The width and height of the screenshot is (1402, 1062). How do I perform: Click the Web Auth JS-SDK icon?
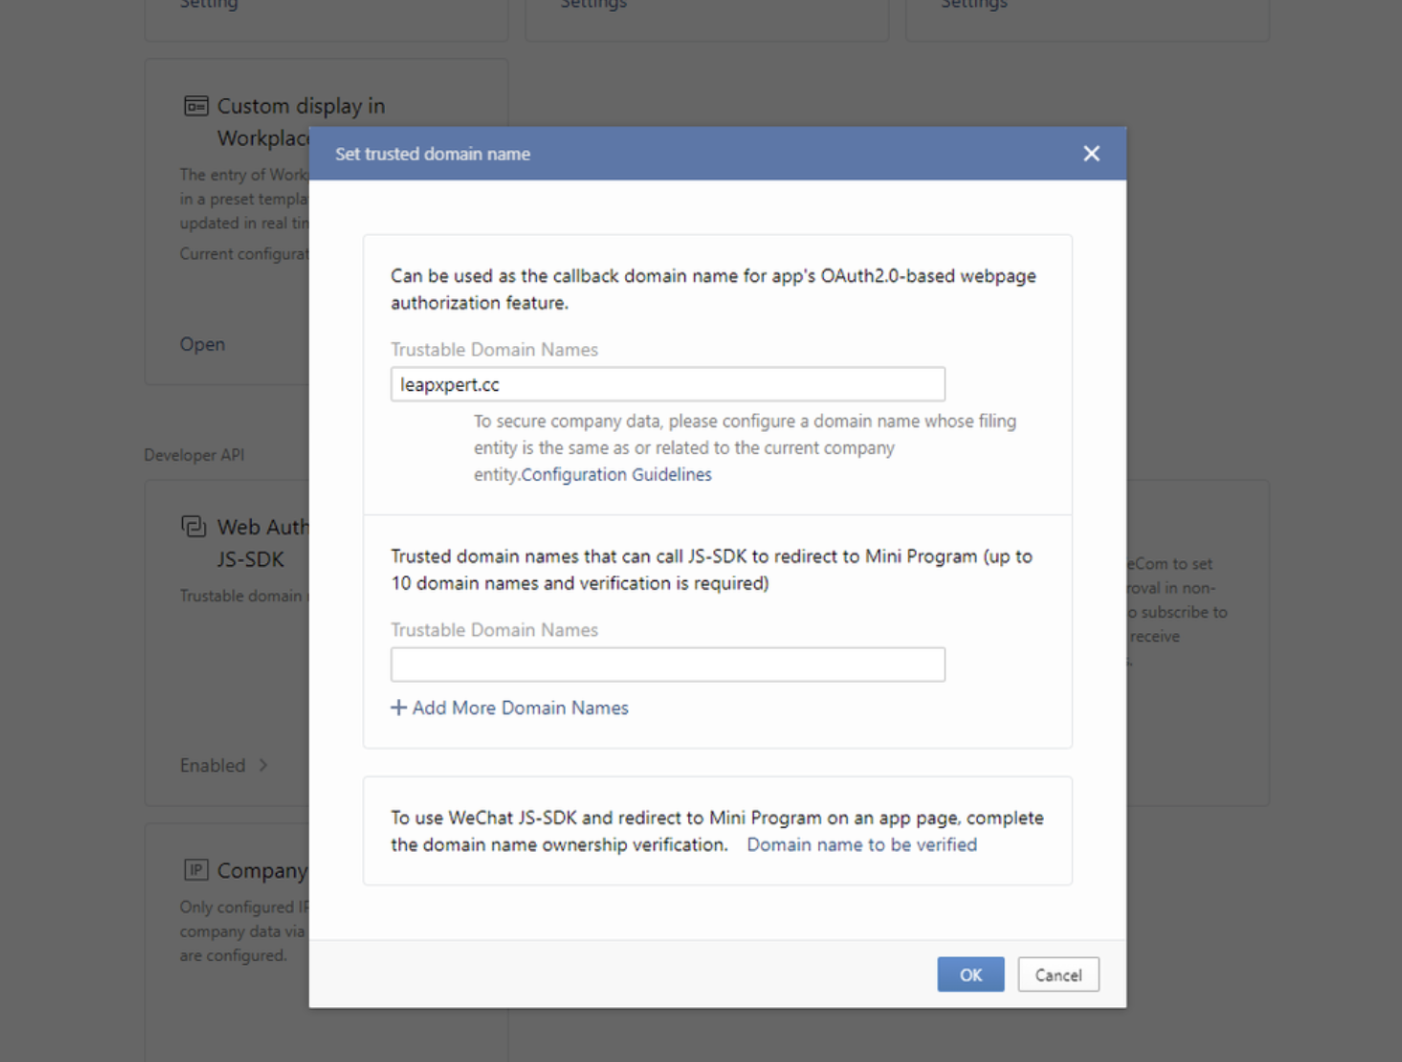click(194, 526)
